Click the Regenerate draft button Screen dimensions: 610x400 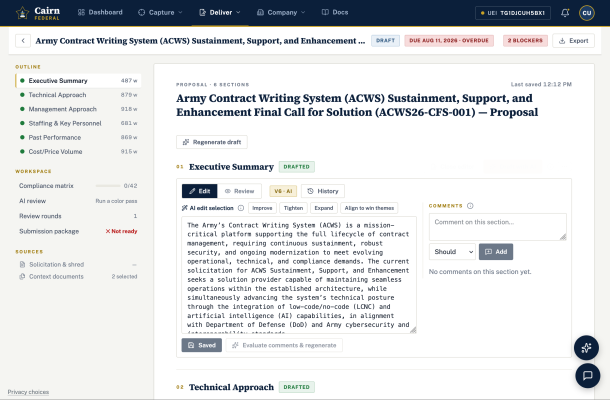[x=212, y=142]
